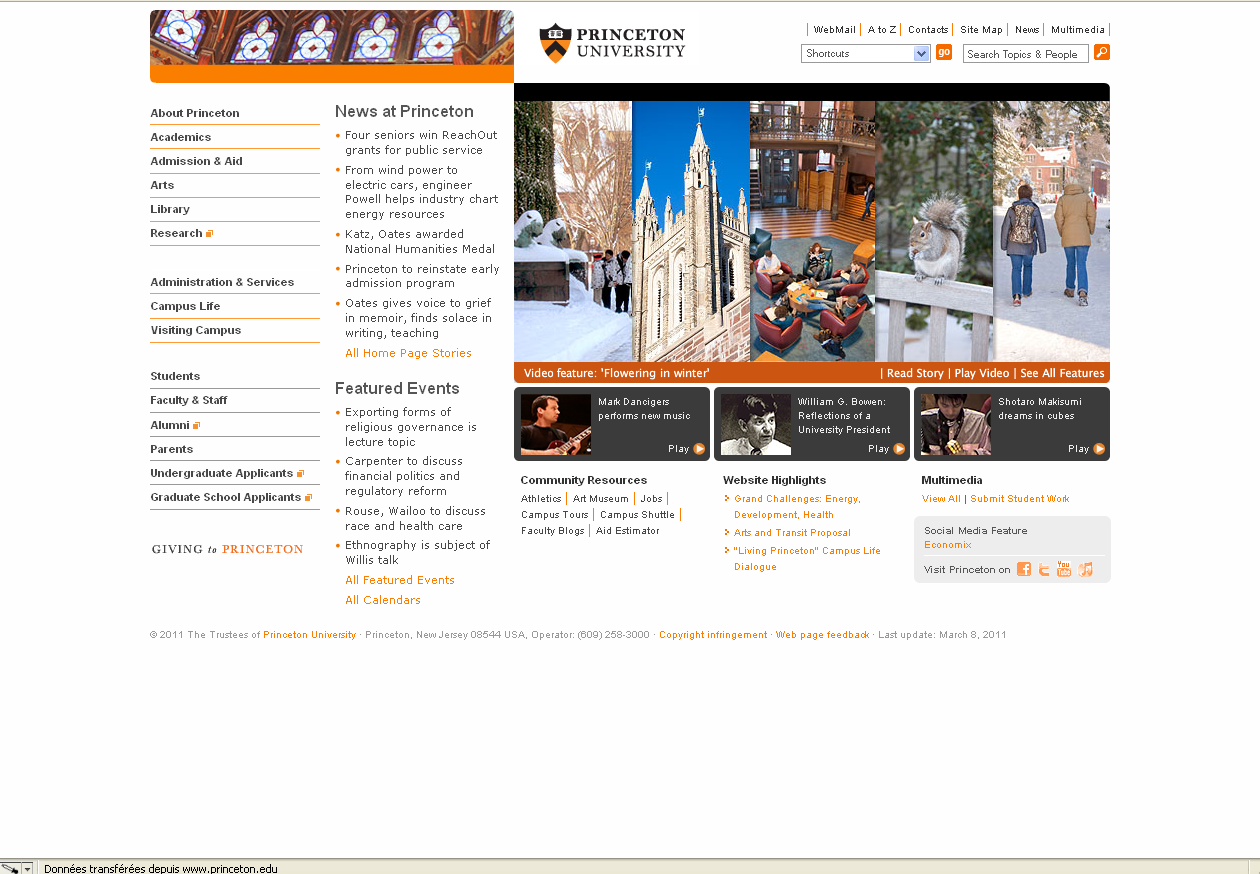This screenshot has width=1260, height=874.
Task: Open Aid Estimator link
Action: pos(628,531)
